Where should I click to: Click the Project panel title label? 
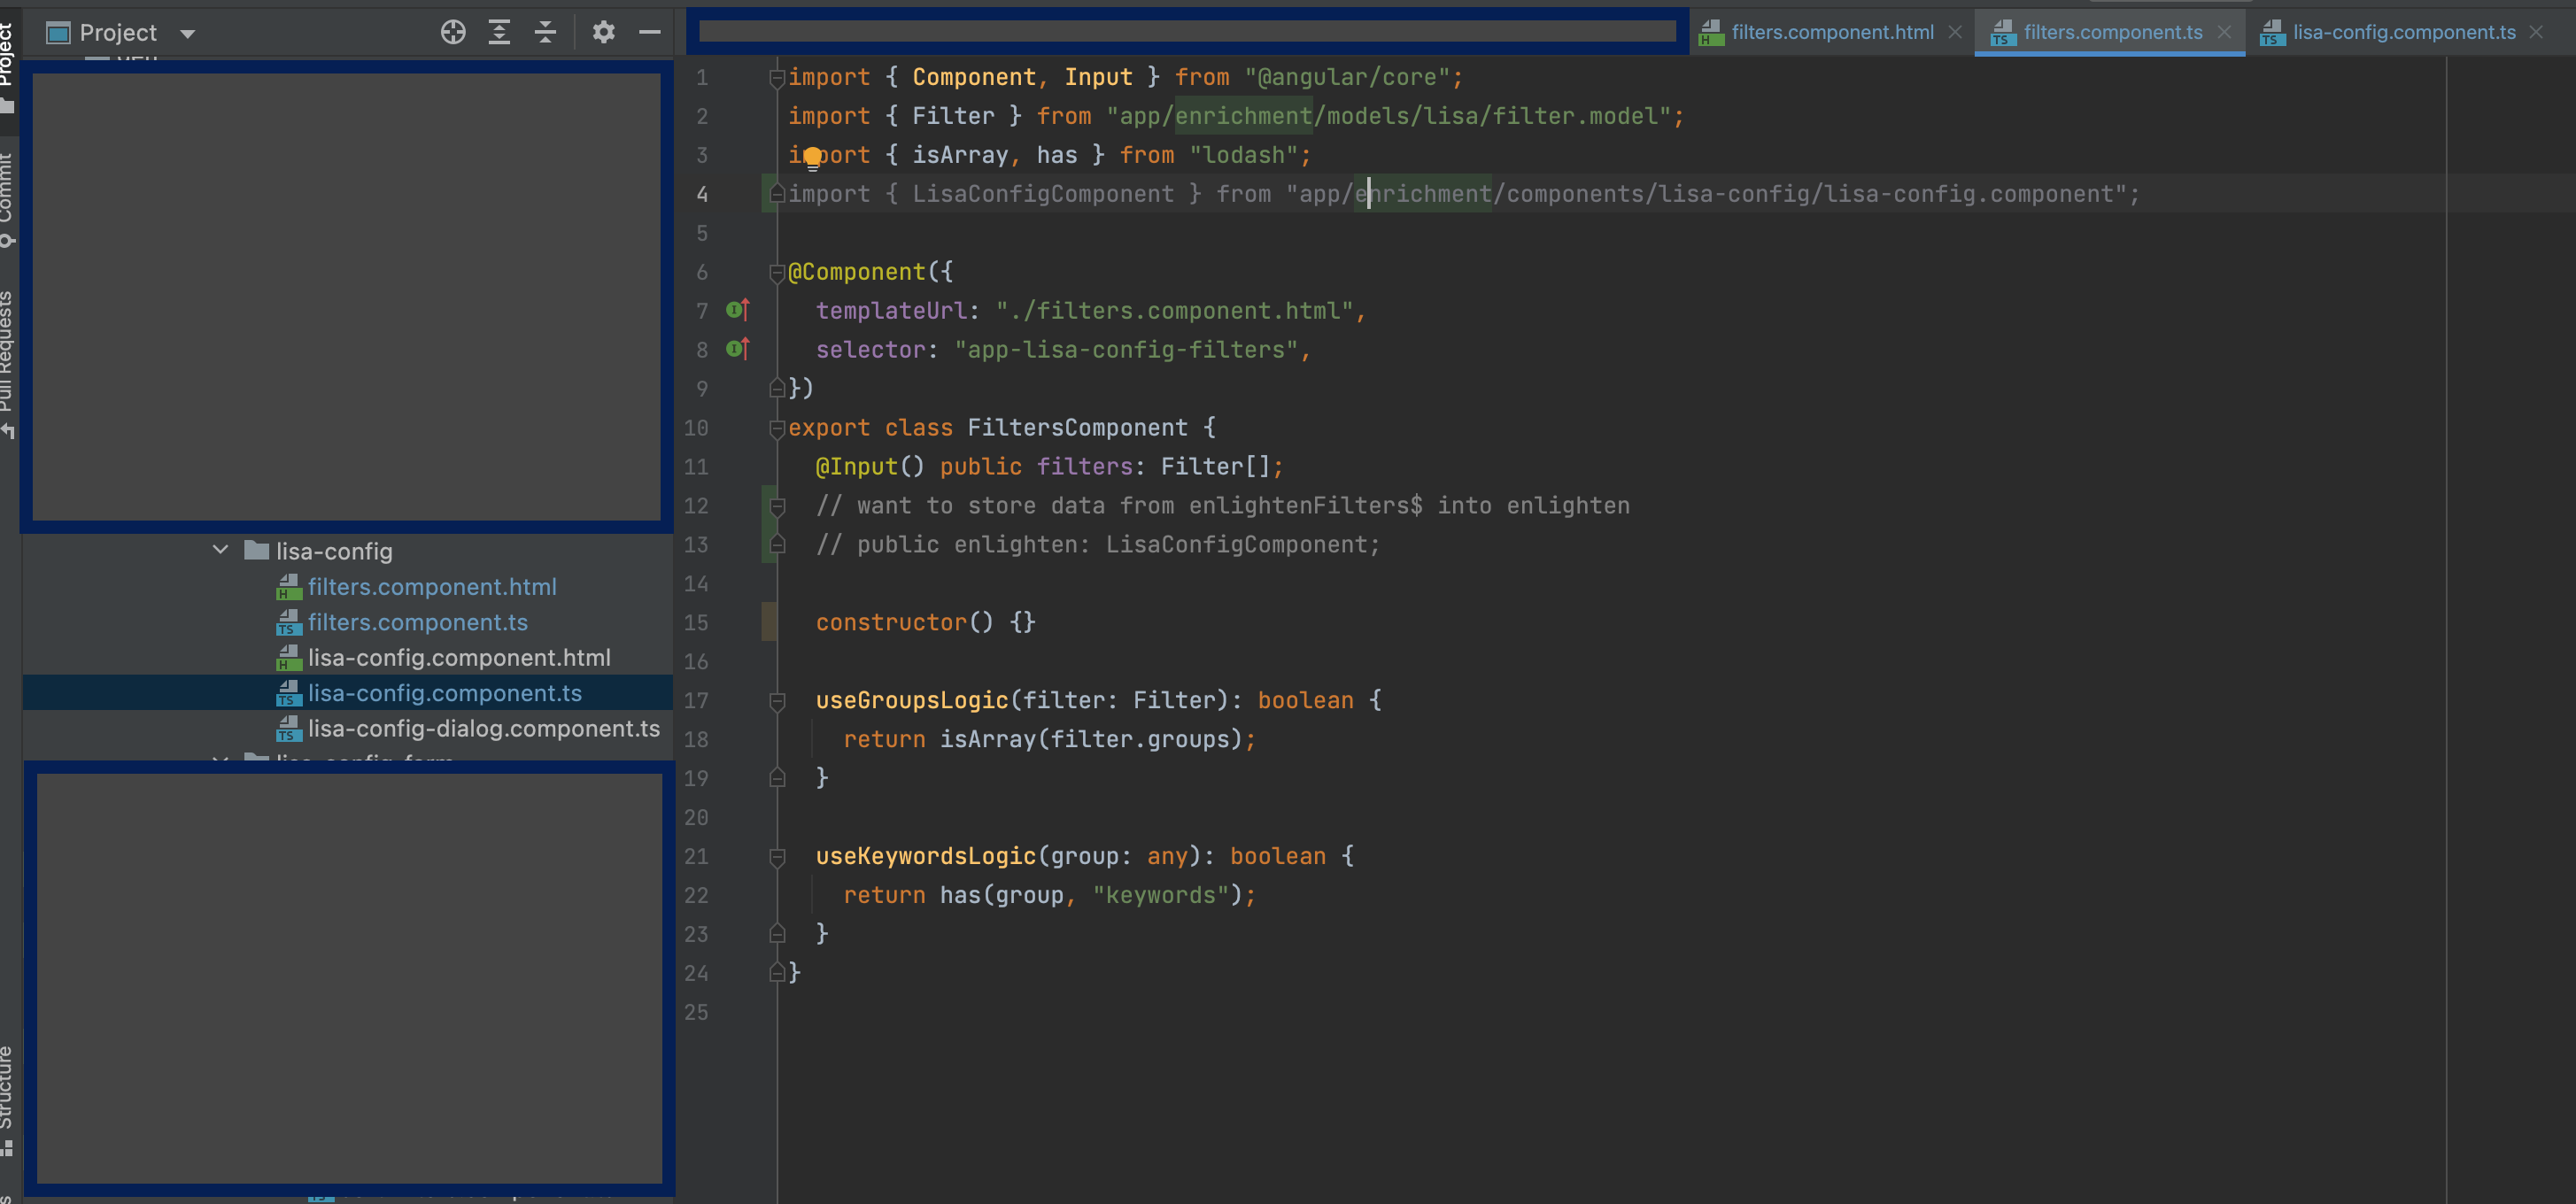(x=118, y=33)
